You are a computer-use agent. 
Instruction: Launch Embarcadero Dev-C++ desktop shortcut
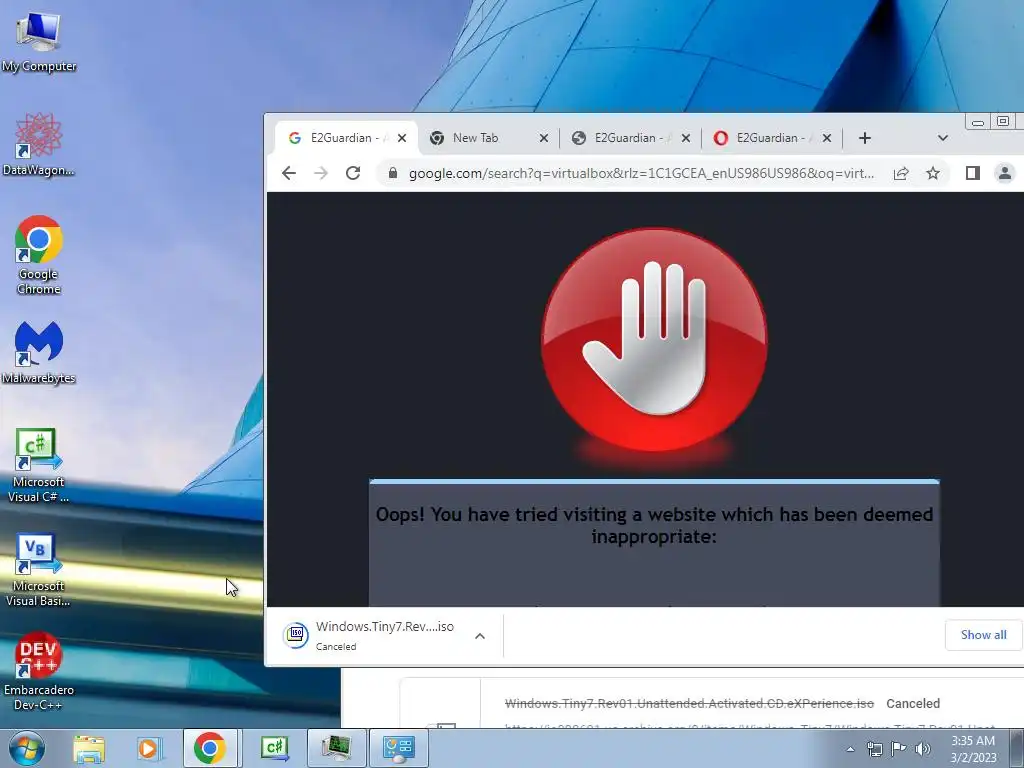click(x=39, y=671)
